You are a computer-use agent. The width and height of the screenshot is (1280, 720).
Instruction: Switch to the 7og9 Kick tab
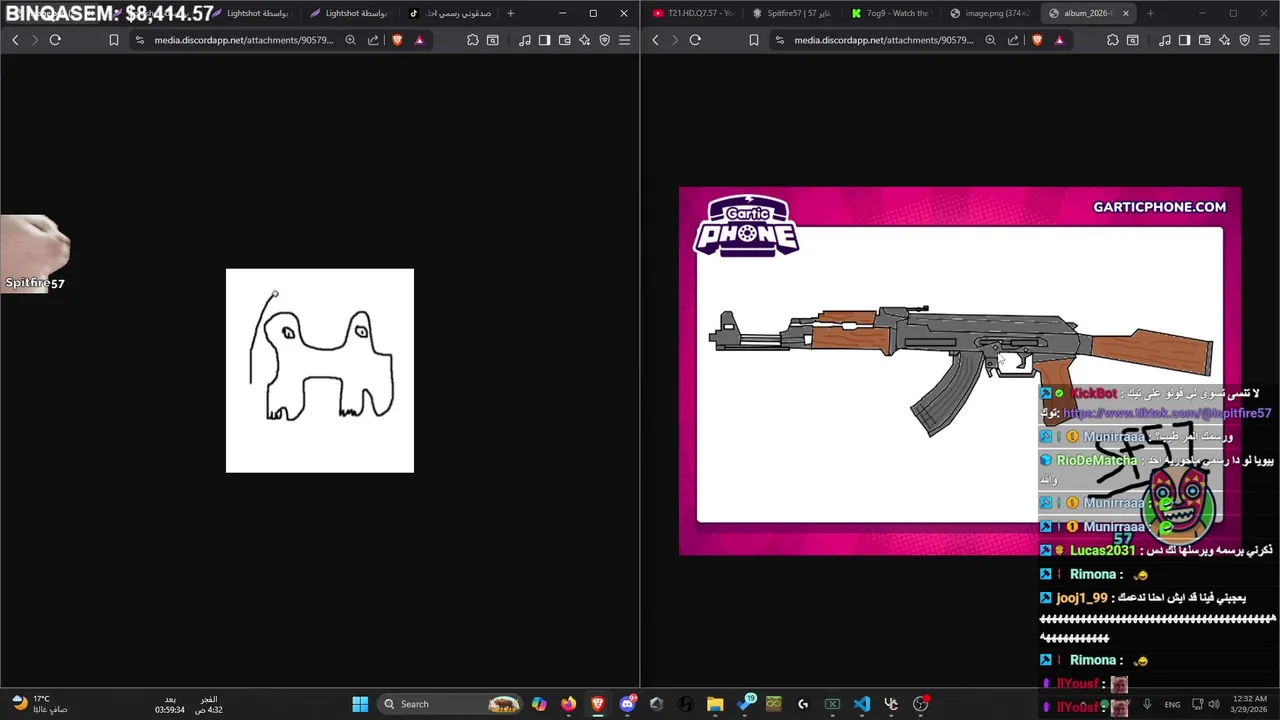(x=890, y=13)
